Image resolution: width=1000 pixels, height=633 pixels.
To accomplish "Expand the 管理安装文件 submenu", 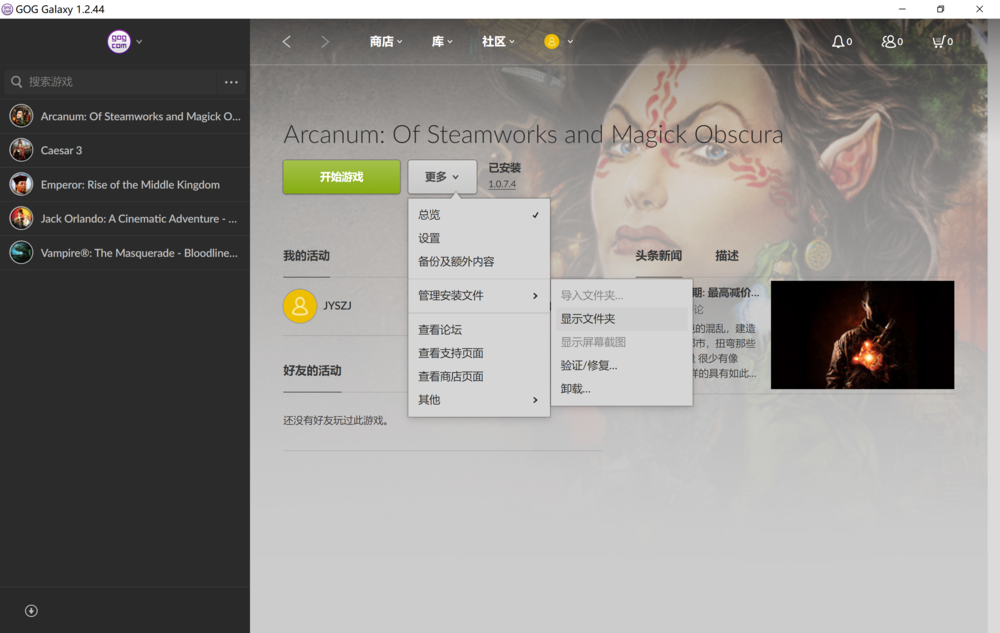I will [479, 295].
